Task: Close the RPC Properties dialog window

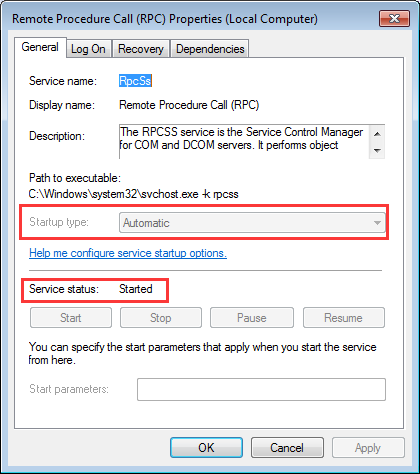Action: click(394, 18)
